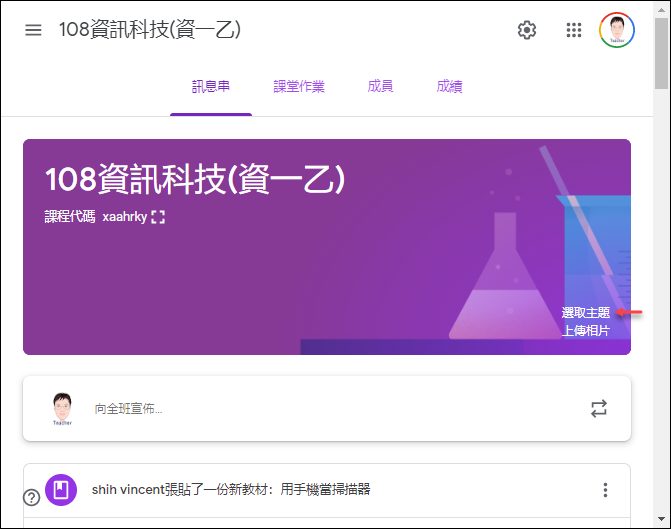Open the help question mark

tap(32, 497)
